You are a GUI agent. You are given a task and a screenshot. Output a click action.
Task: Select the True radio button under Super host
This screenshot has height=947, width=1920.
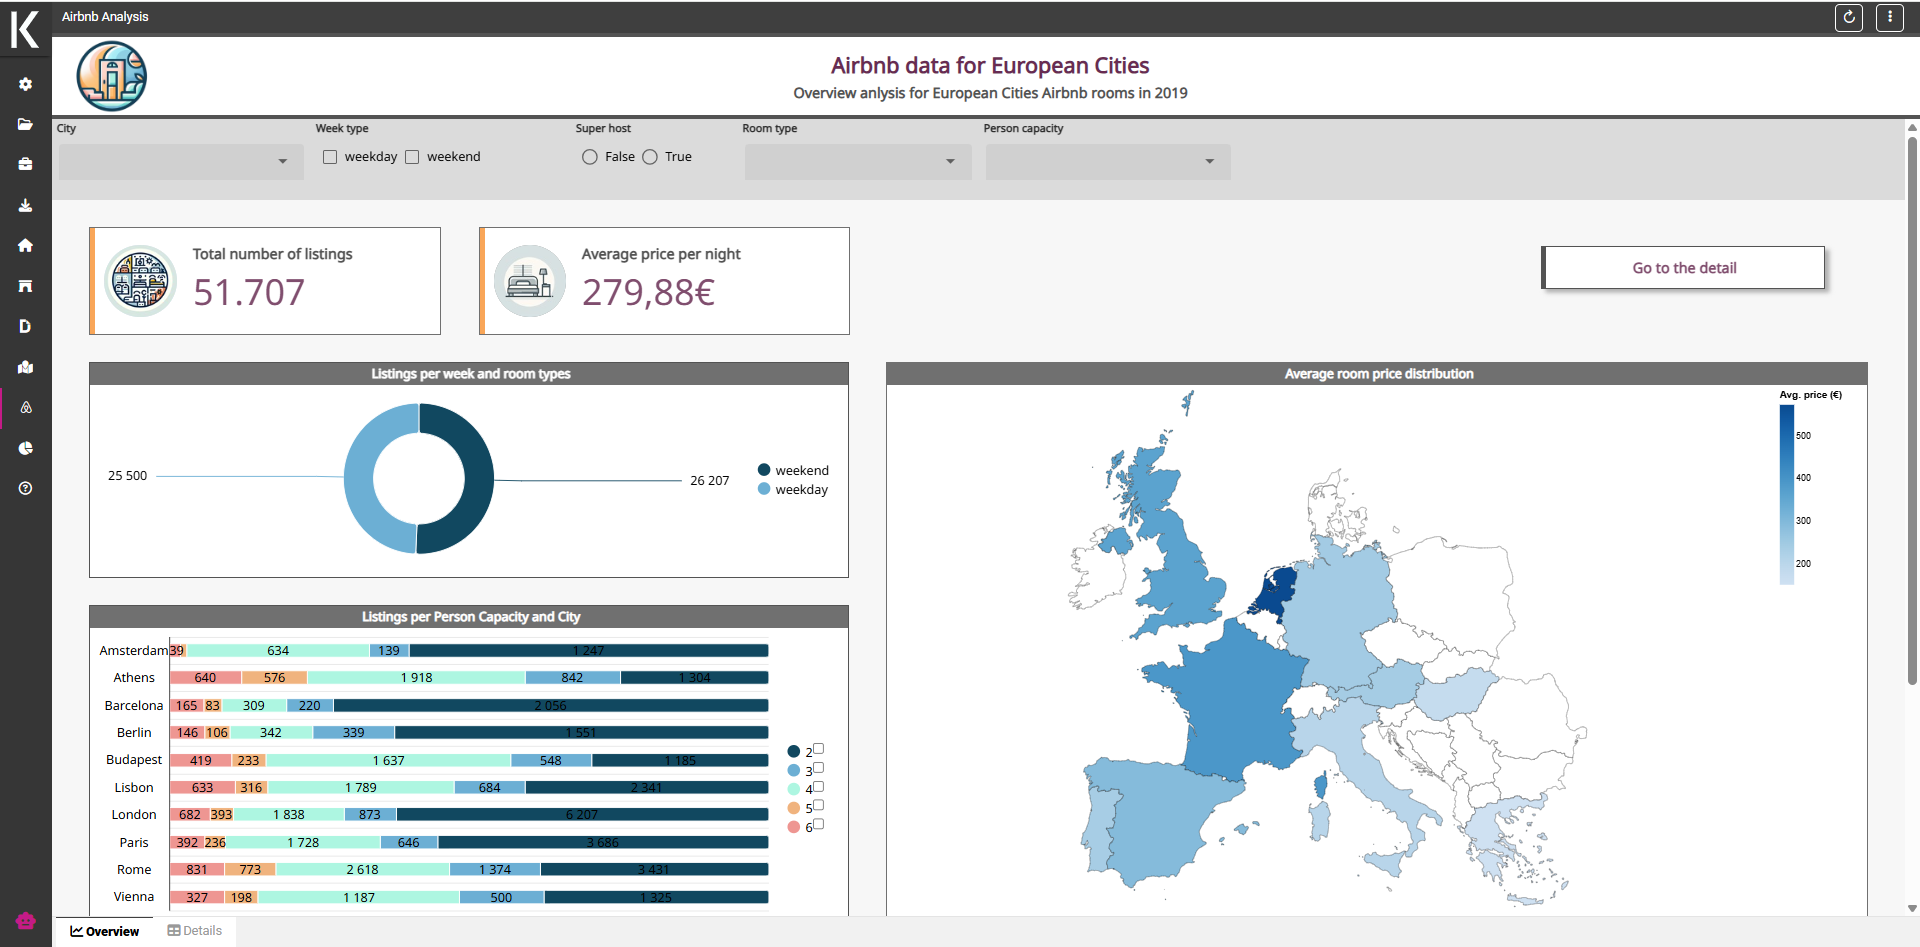tap(650, 157)
